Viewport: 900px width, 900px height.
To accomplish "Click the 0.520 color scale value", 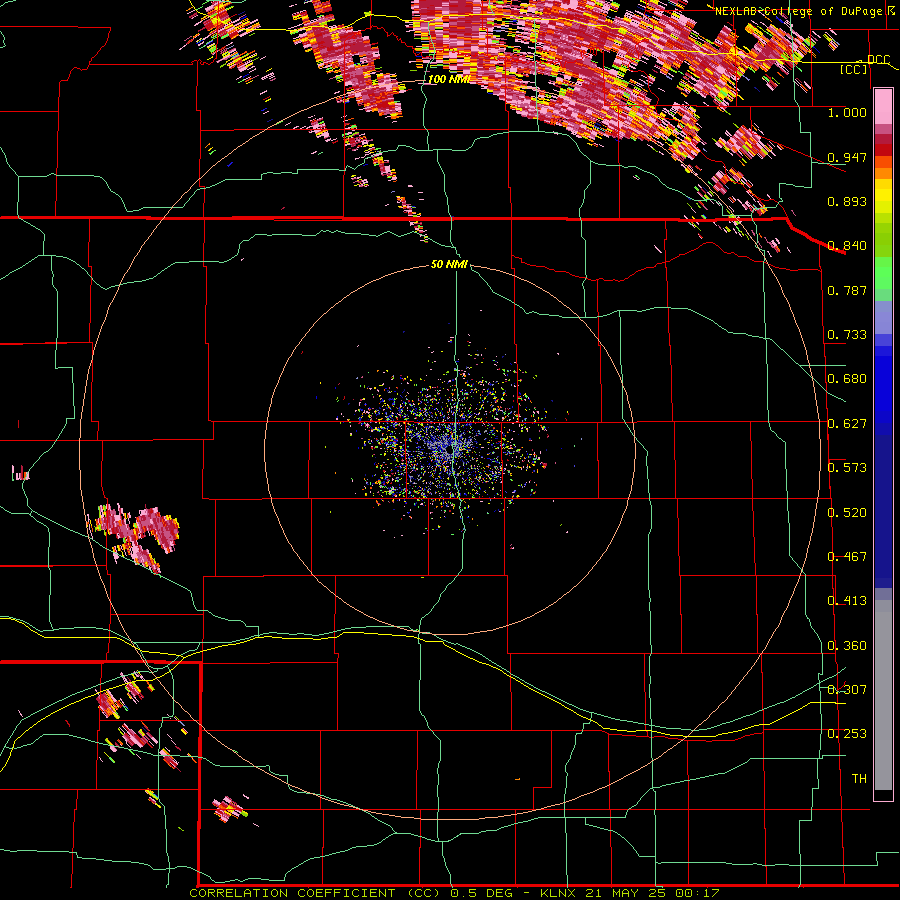I will [847, 513].
